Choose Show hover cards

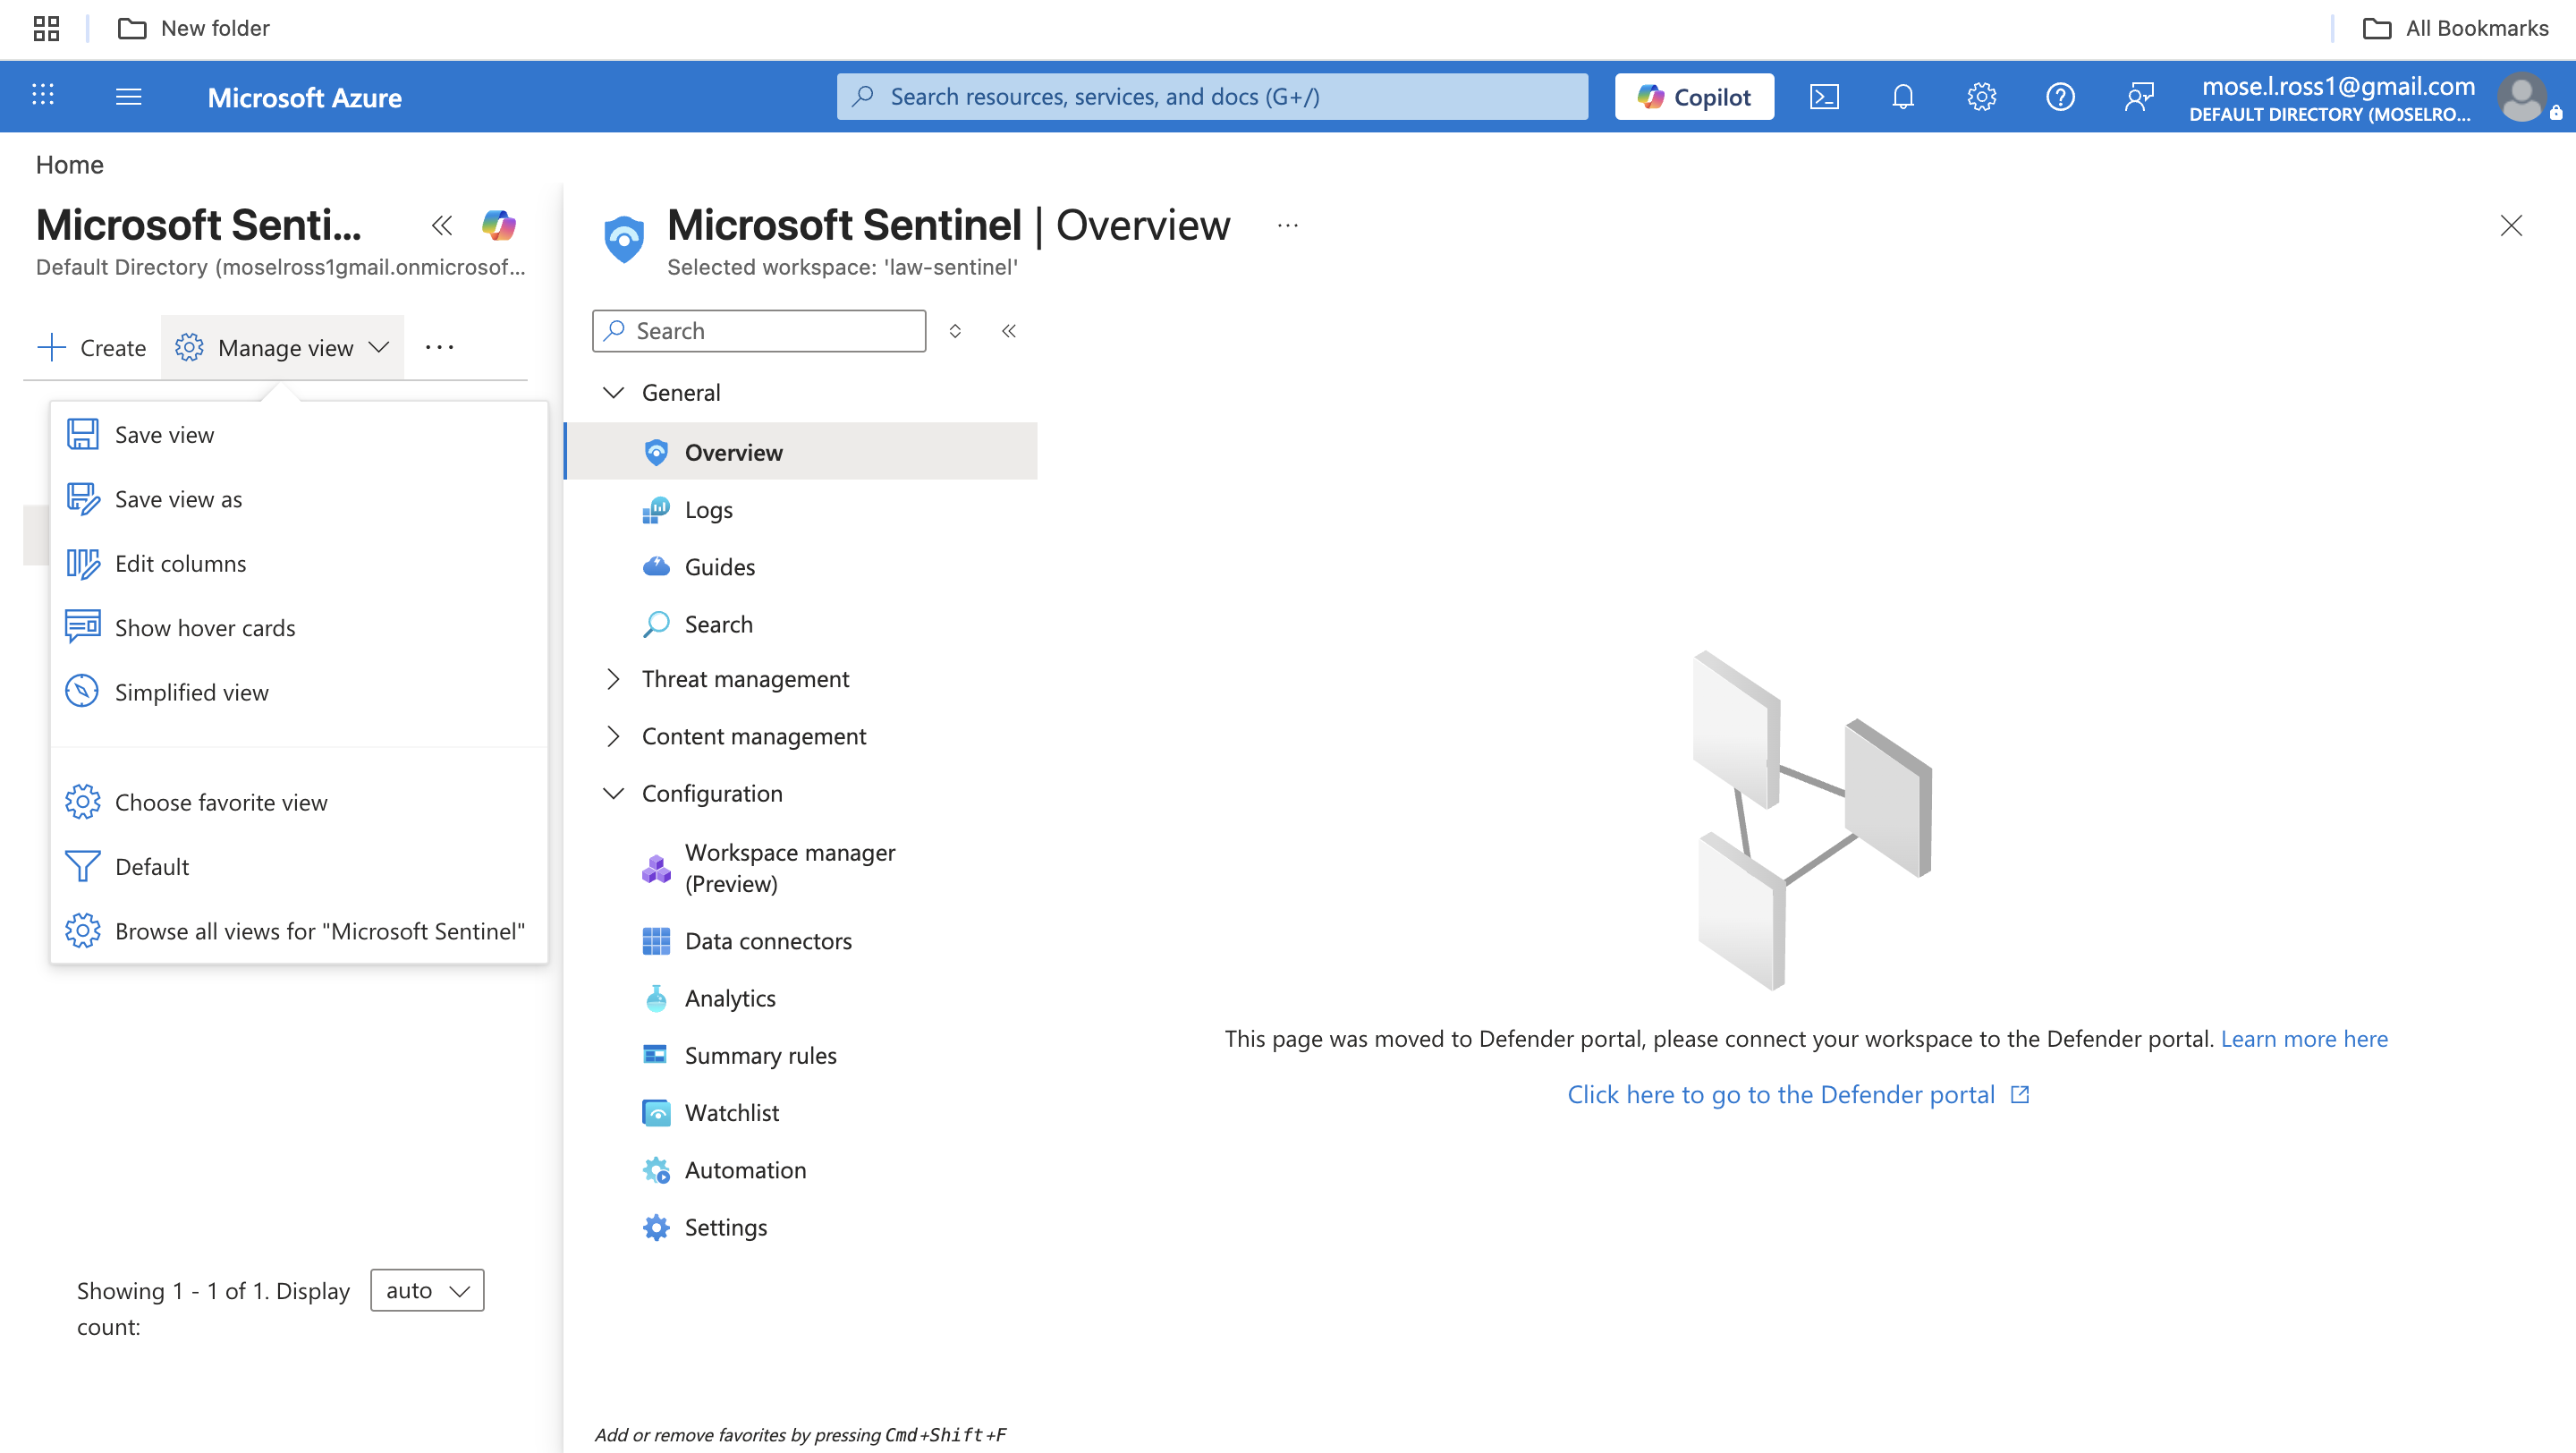coord(299,628)
